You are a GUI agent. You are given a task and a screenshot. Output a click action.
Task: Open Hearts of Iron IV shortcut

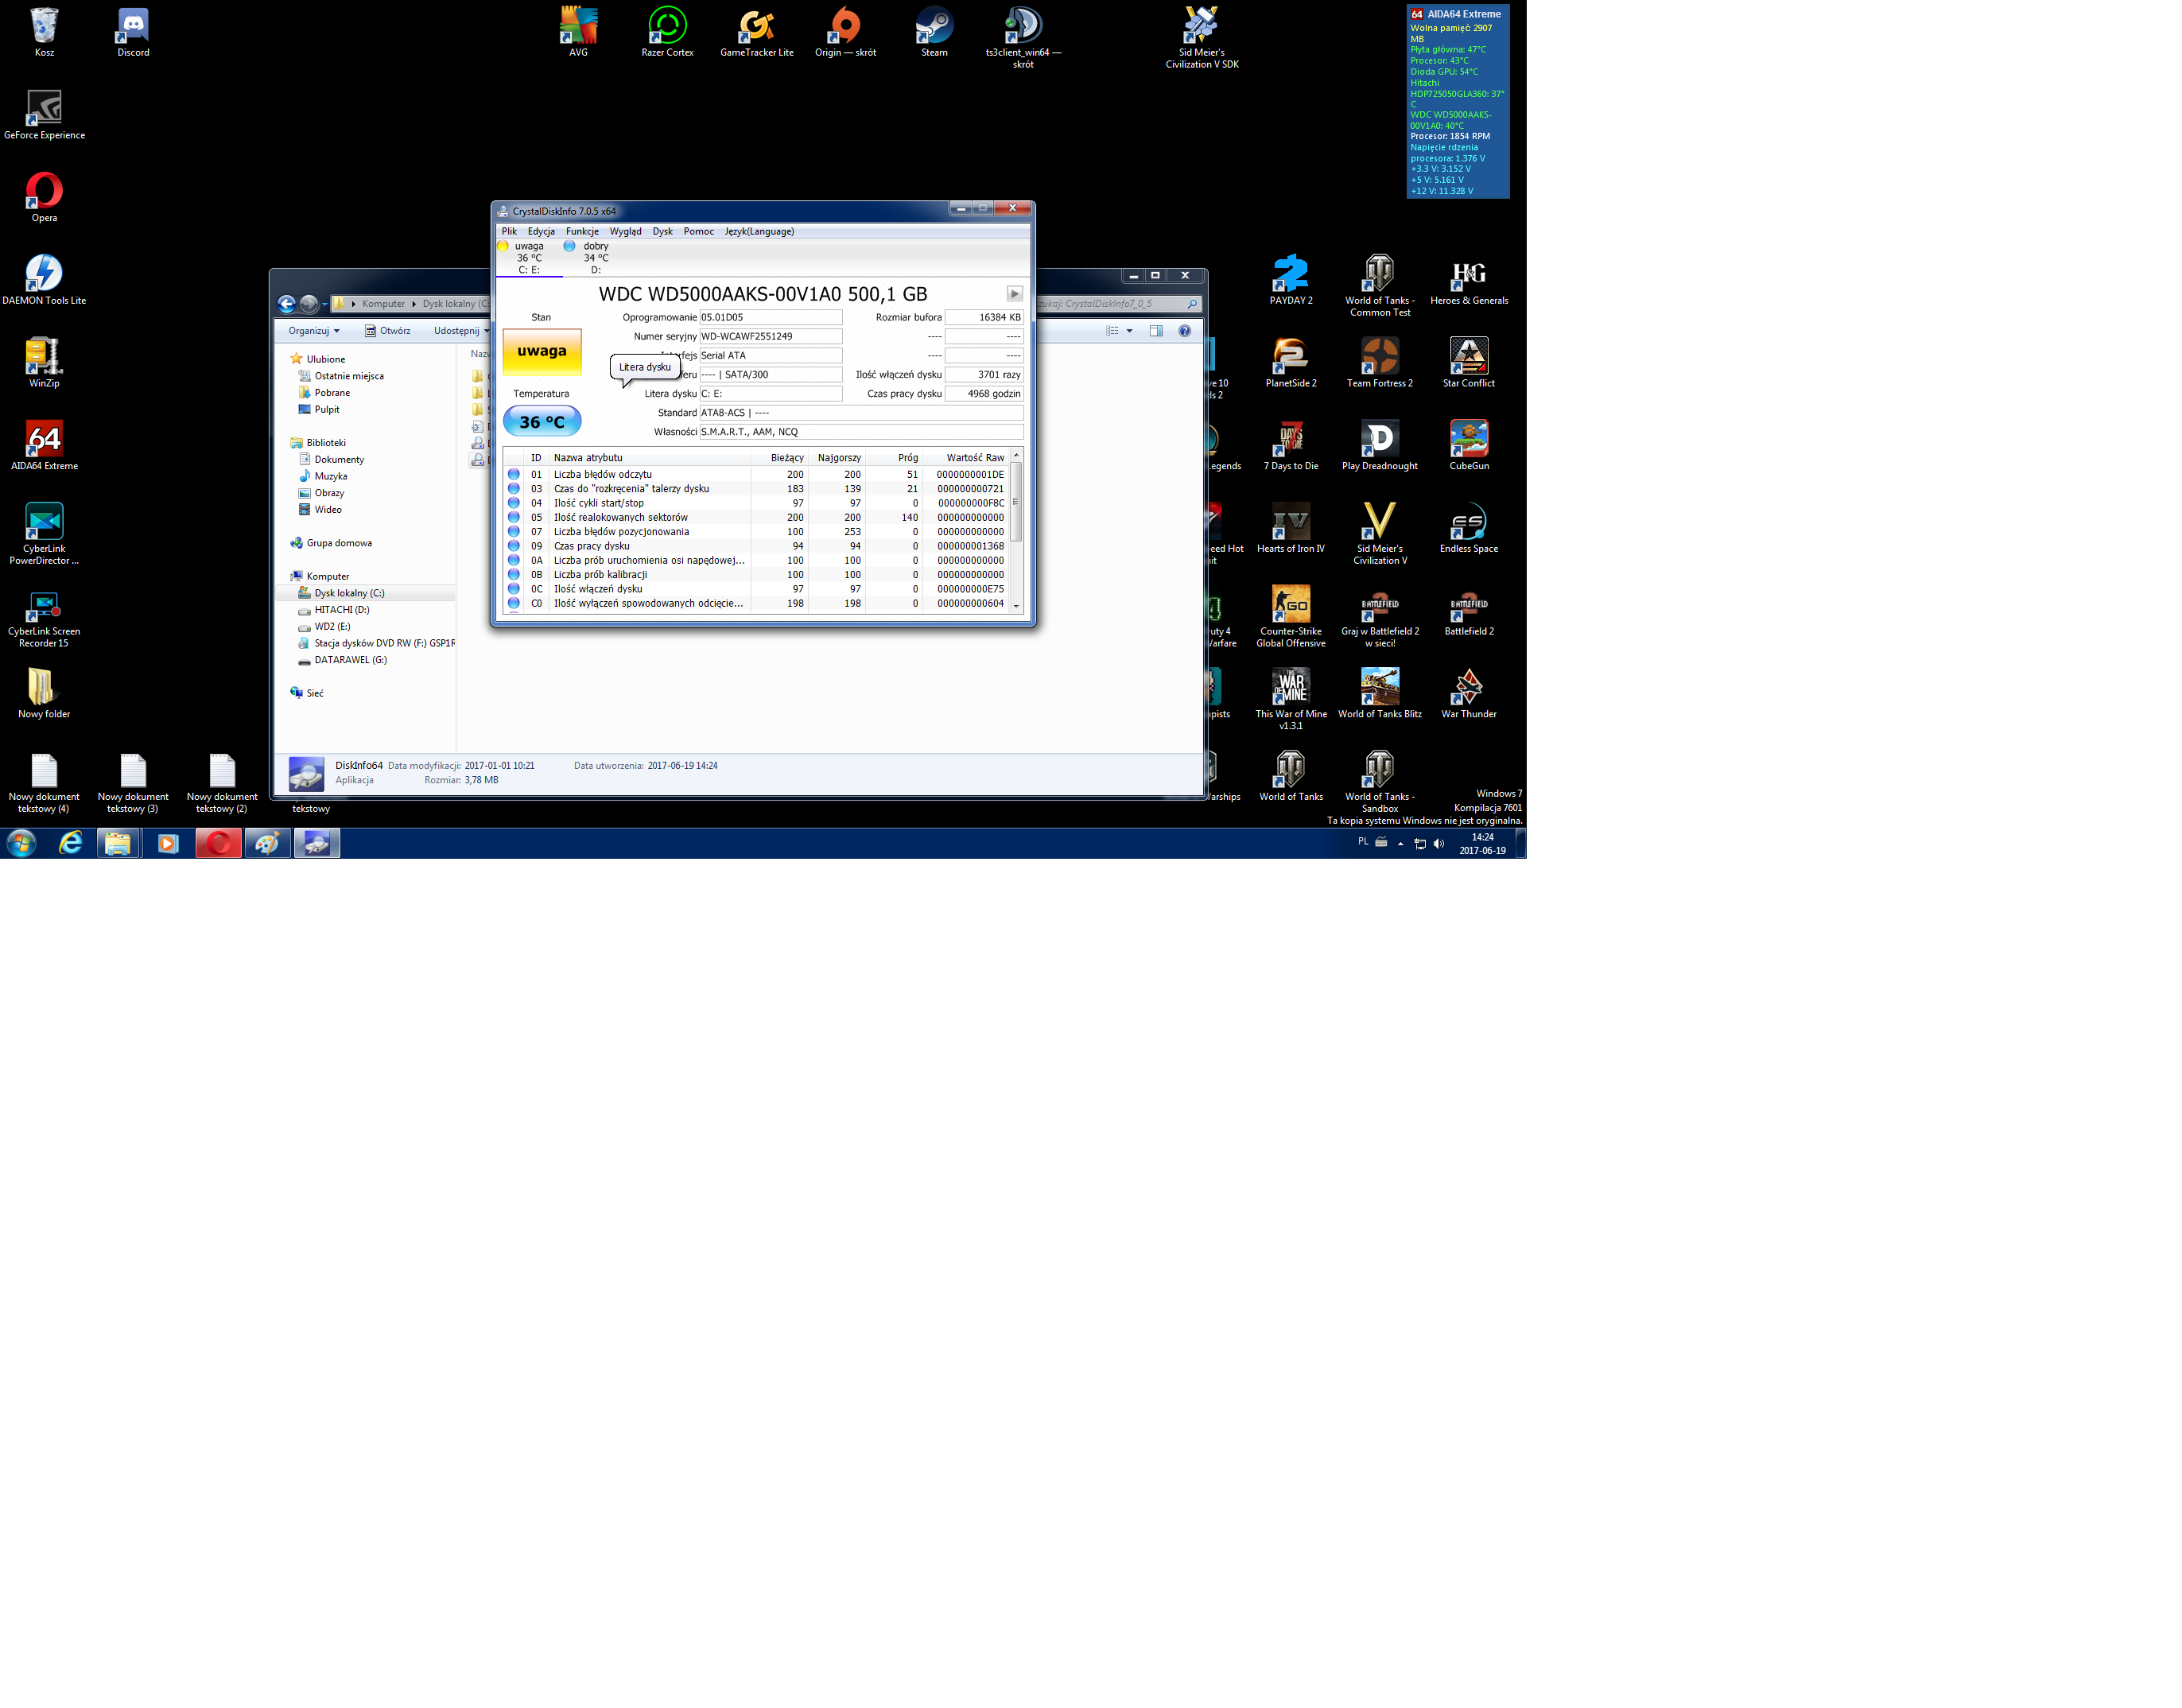click(x=1291, y=528)
